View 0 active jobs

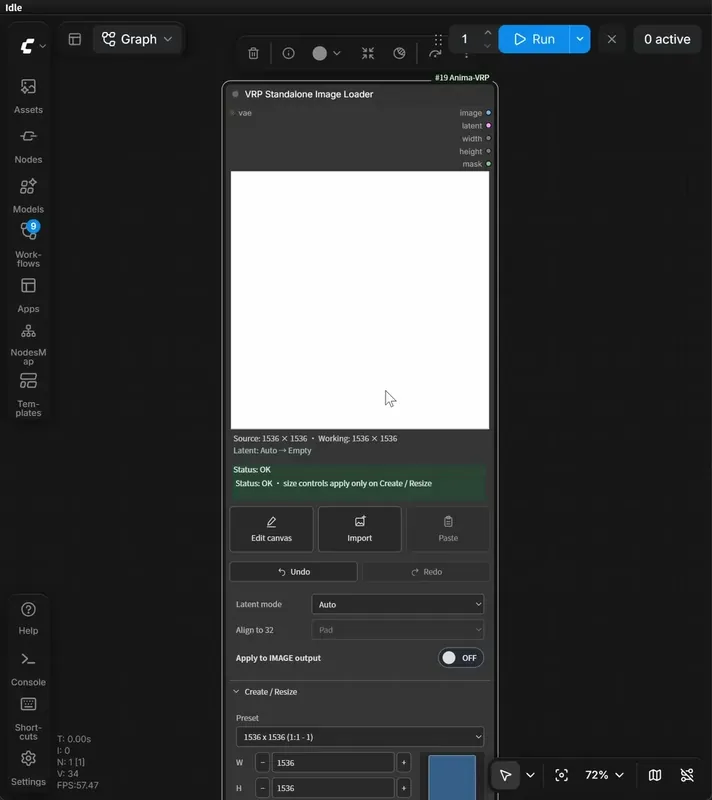point(667,39)
